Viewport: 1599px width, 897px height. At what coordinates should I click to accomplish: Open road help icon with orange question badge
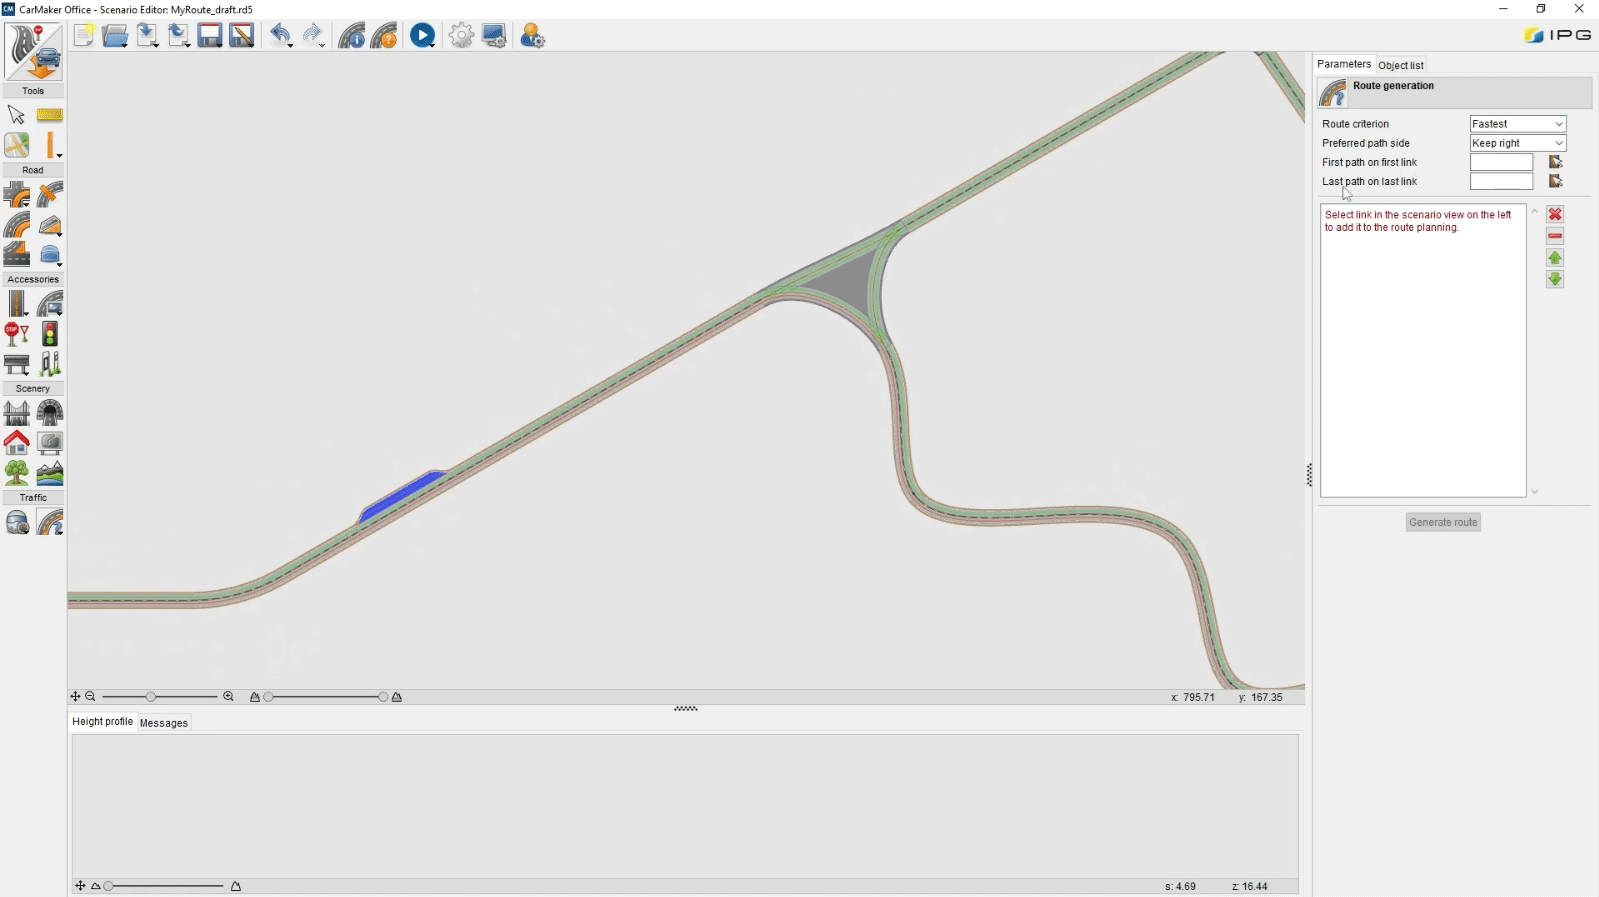point(384,36)
